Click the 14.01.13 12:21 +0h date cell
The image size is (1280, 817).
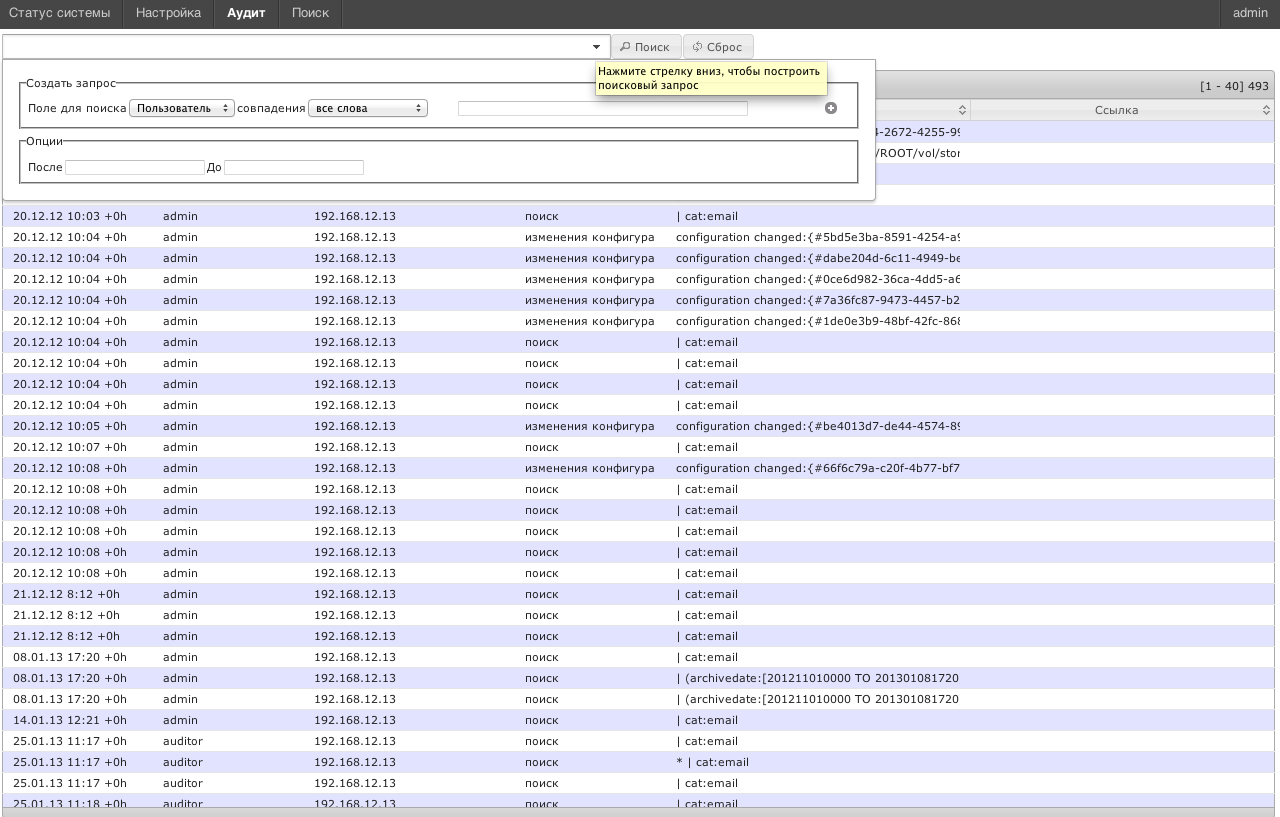(70, 720)
